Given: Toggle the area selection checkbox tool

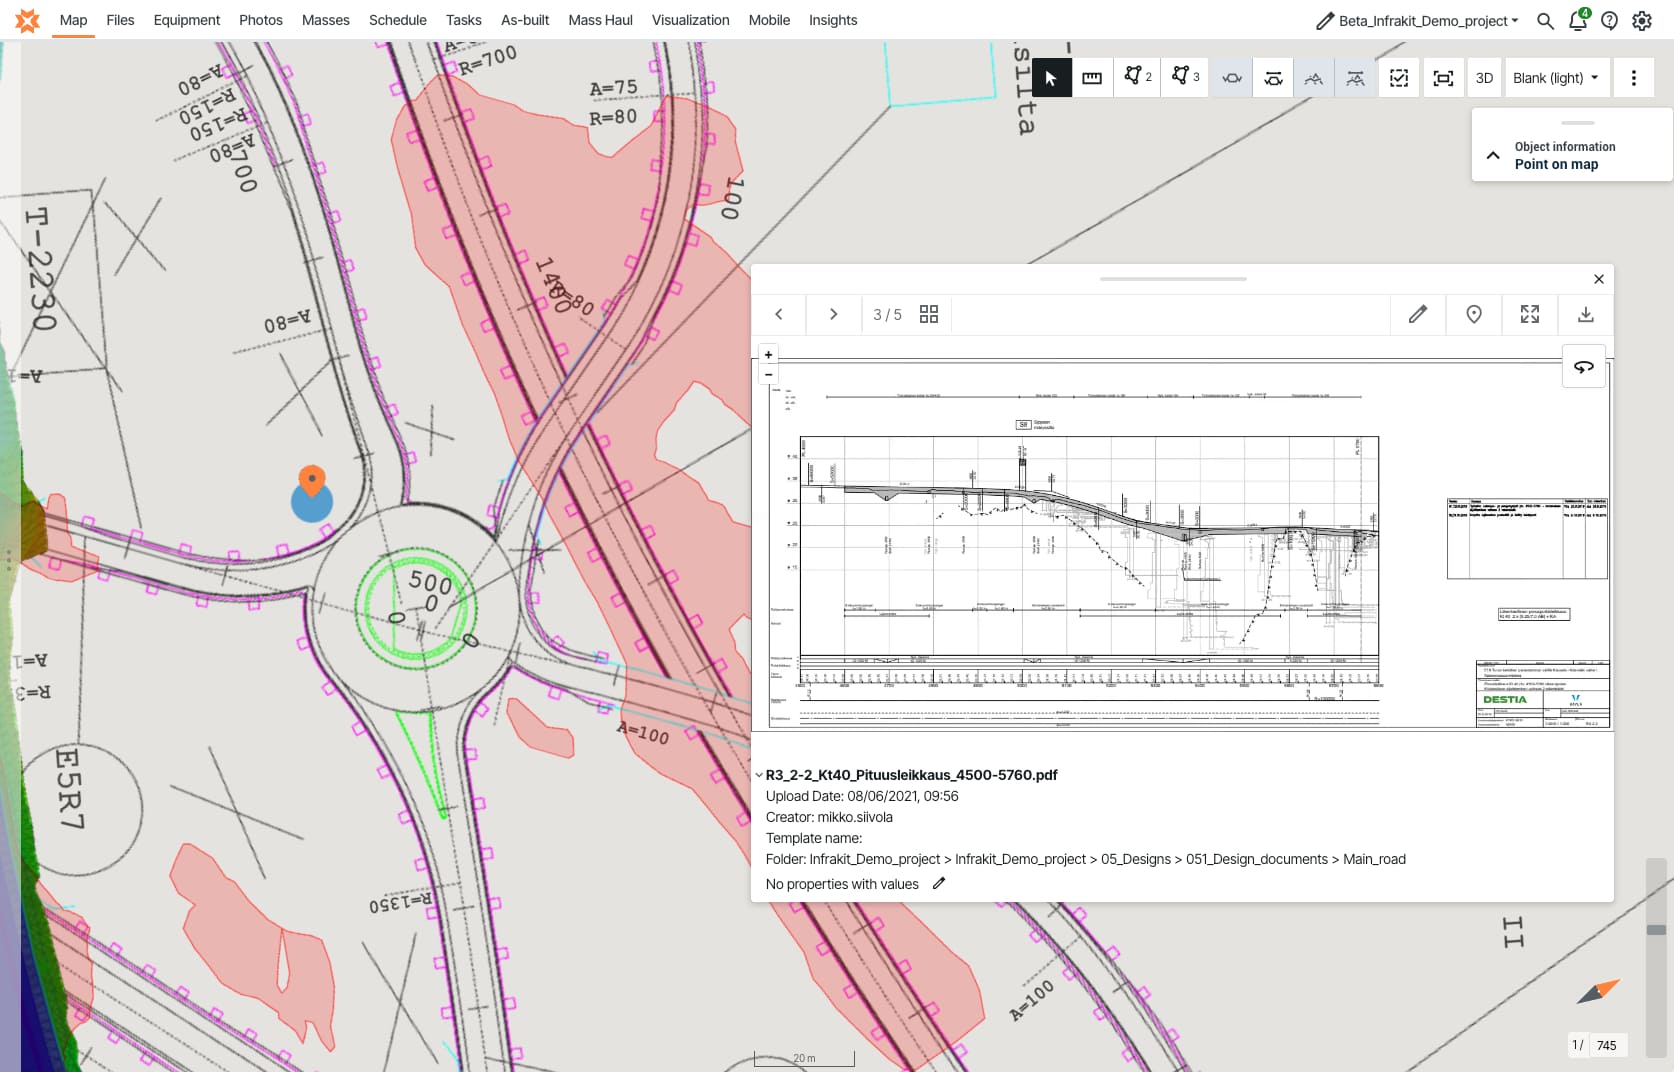Looking at the screenshot, I should [1399, 78].
